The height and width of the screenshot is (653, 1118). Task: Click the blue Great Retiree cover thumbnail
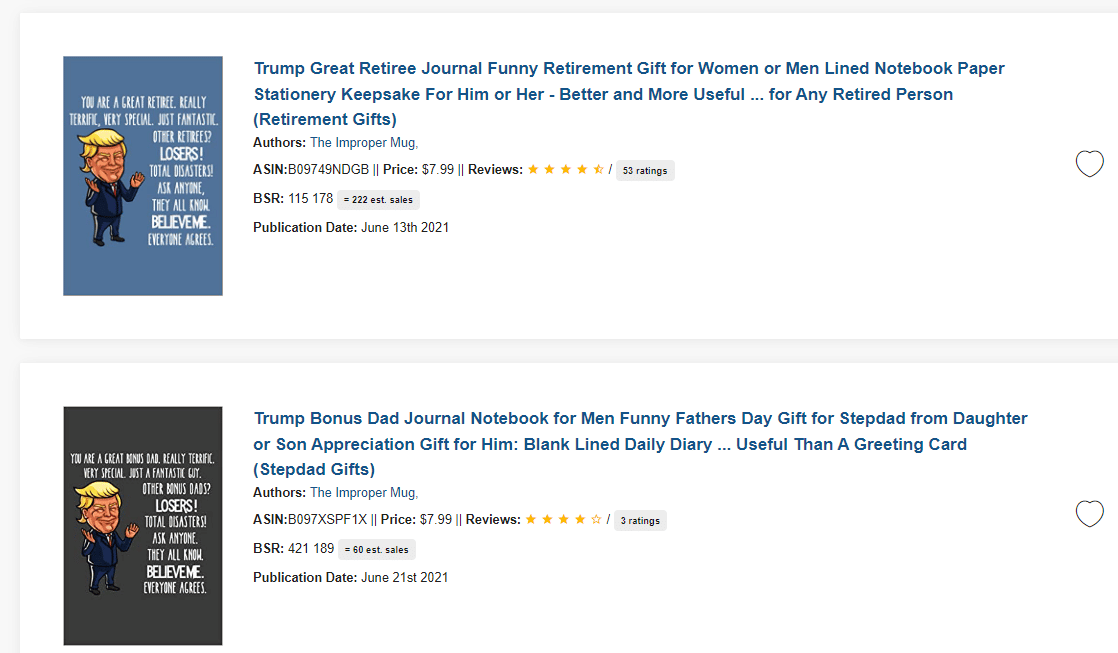pyautogui.click(x=143, y=176)
